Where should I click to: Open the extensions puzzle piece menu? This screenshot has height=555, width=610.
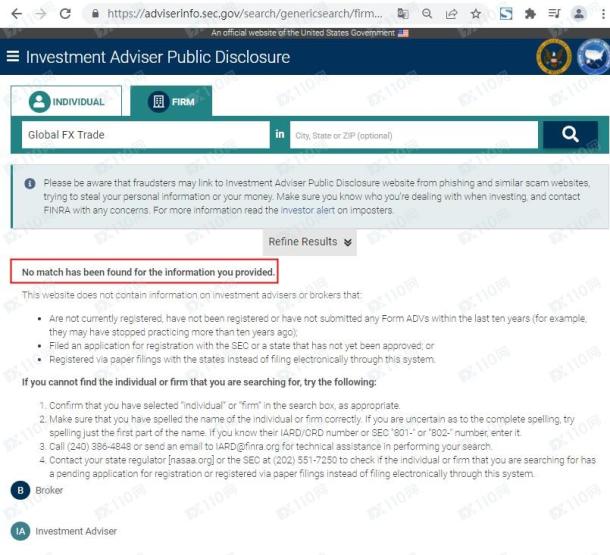pyautogui.click(x=530, y=14)
